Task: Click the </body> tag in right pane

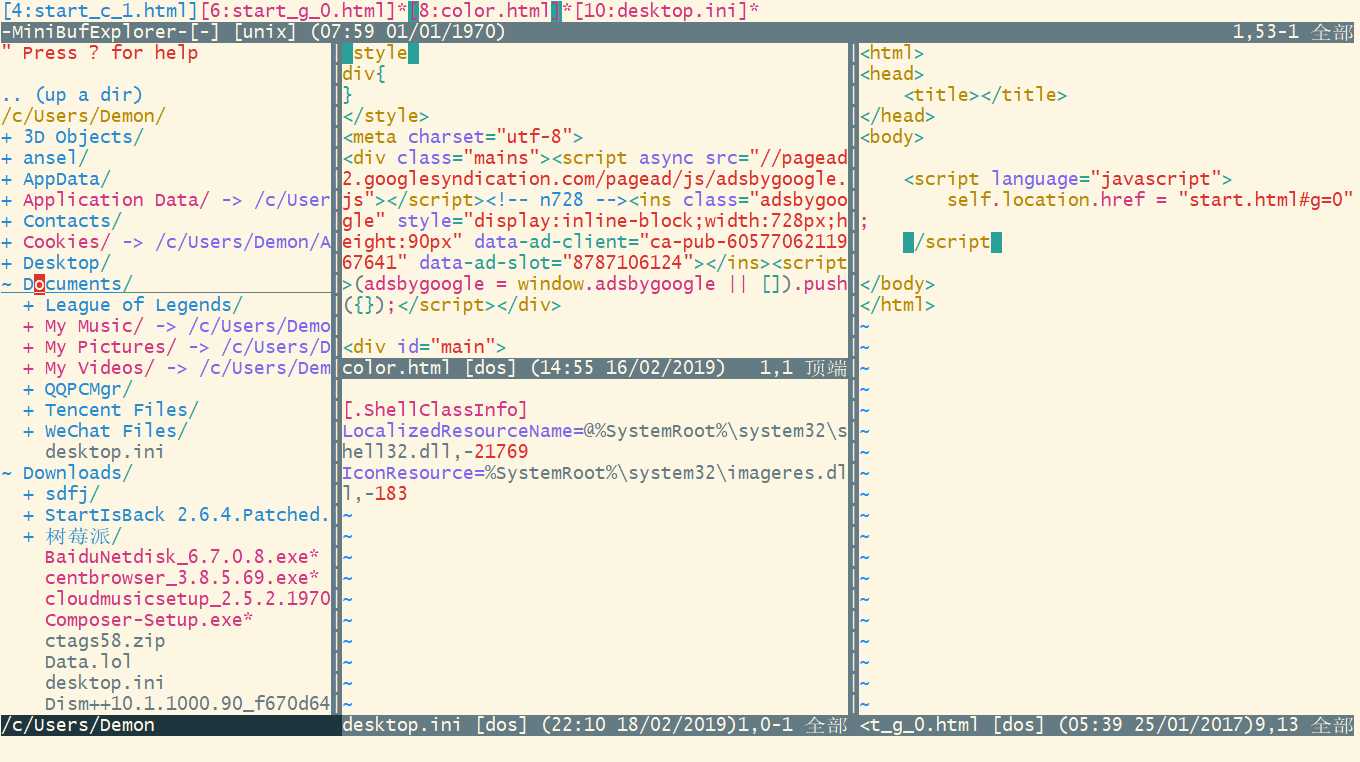Action: (x=898, y=284)
